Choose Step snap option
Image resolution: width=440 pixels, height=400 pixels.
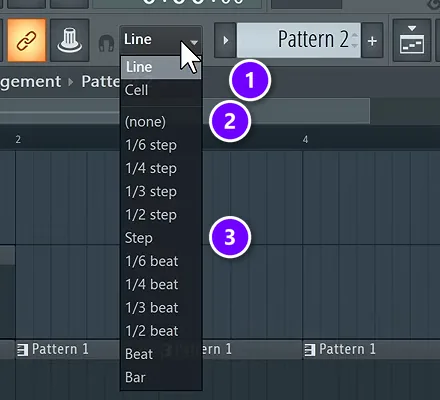pos(161,238)
